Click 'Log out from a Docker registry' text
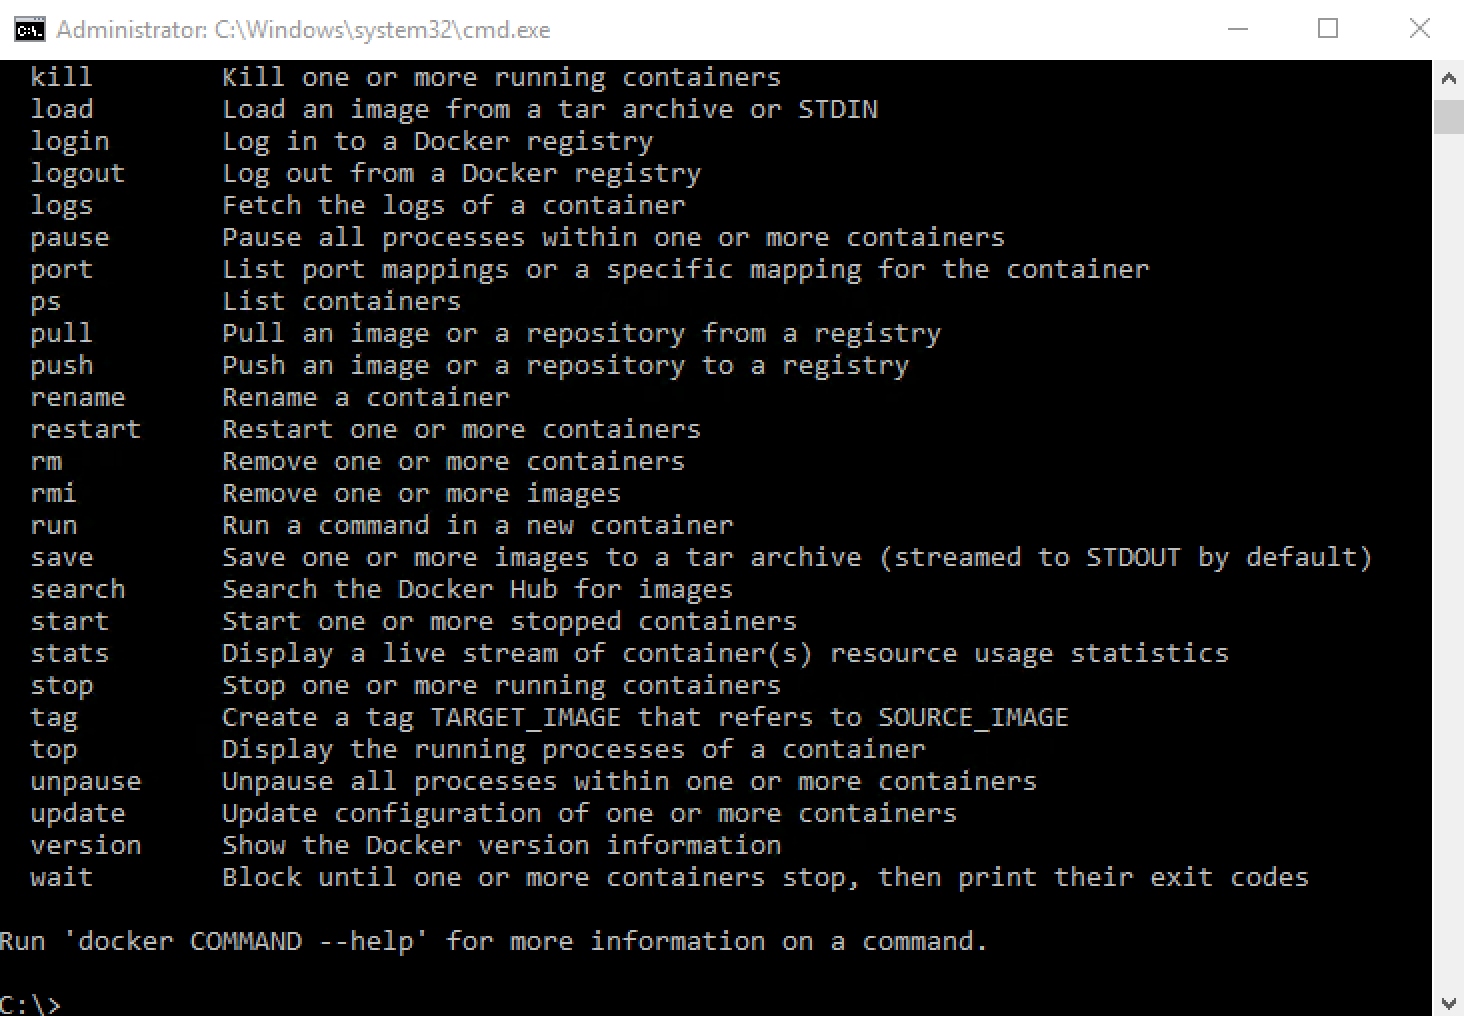Screen dimensions: 1464x1016 point(461,173)
